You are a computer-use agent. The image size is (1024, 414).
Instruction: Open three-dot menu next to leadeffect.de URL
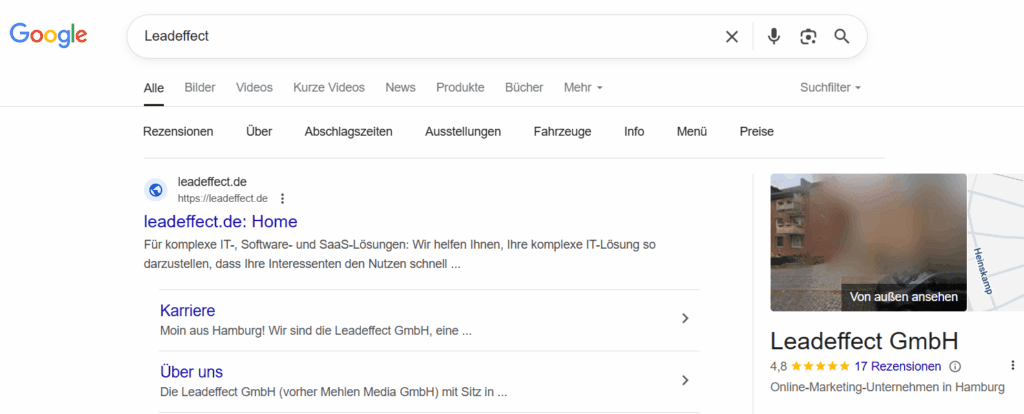(x=282, y=198)
